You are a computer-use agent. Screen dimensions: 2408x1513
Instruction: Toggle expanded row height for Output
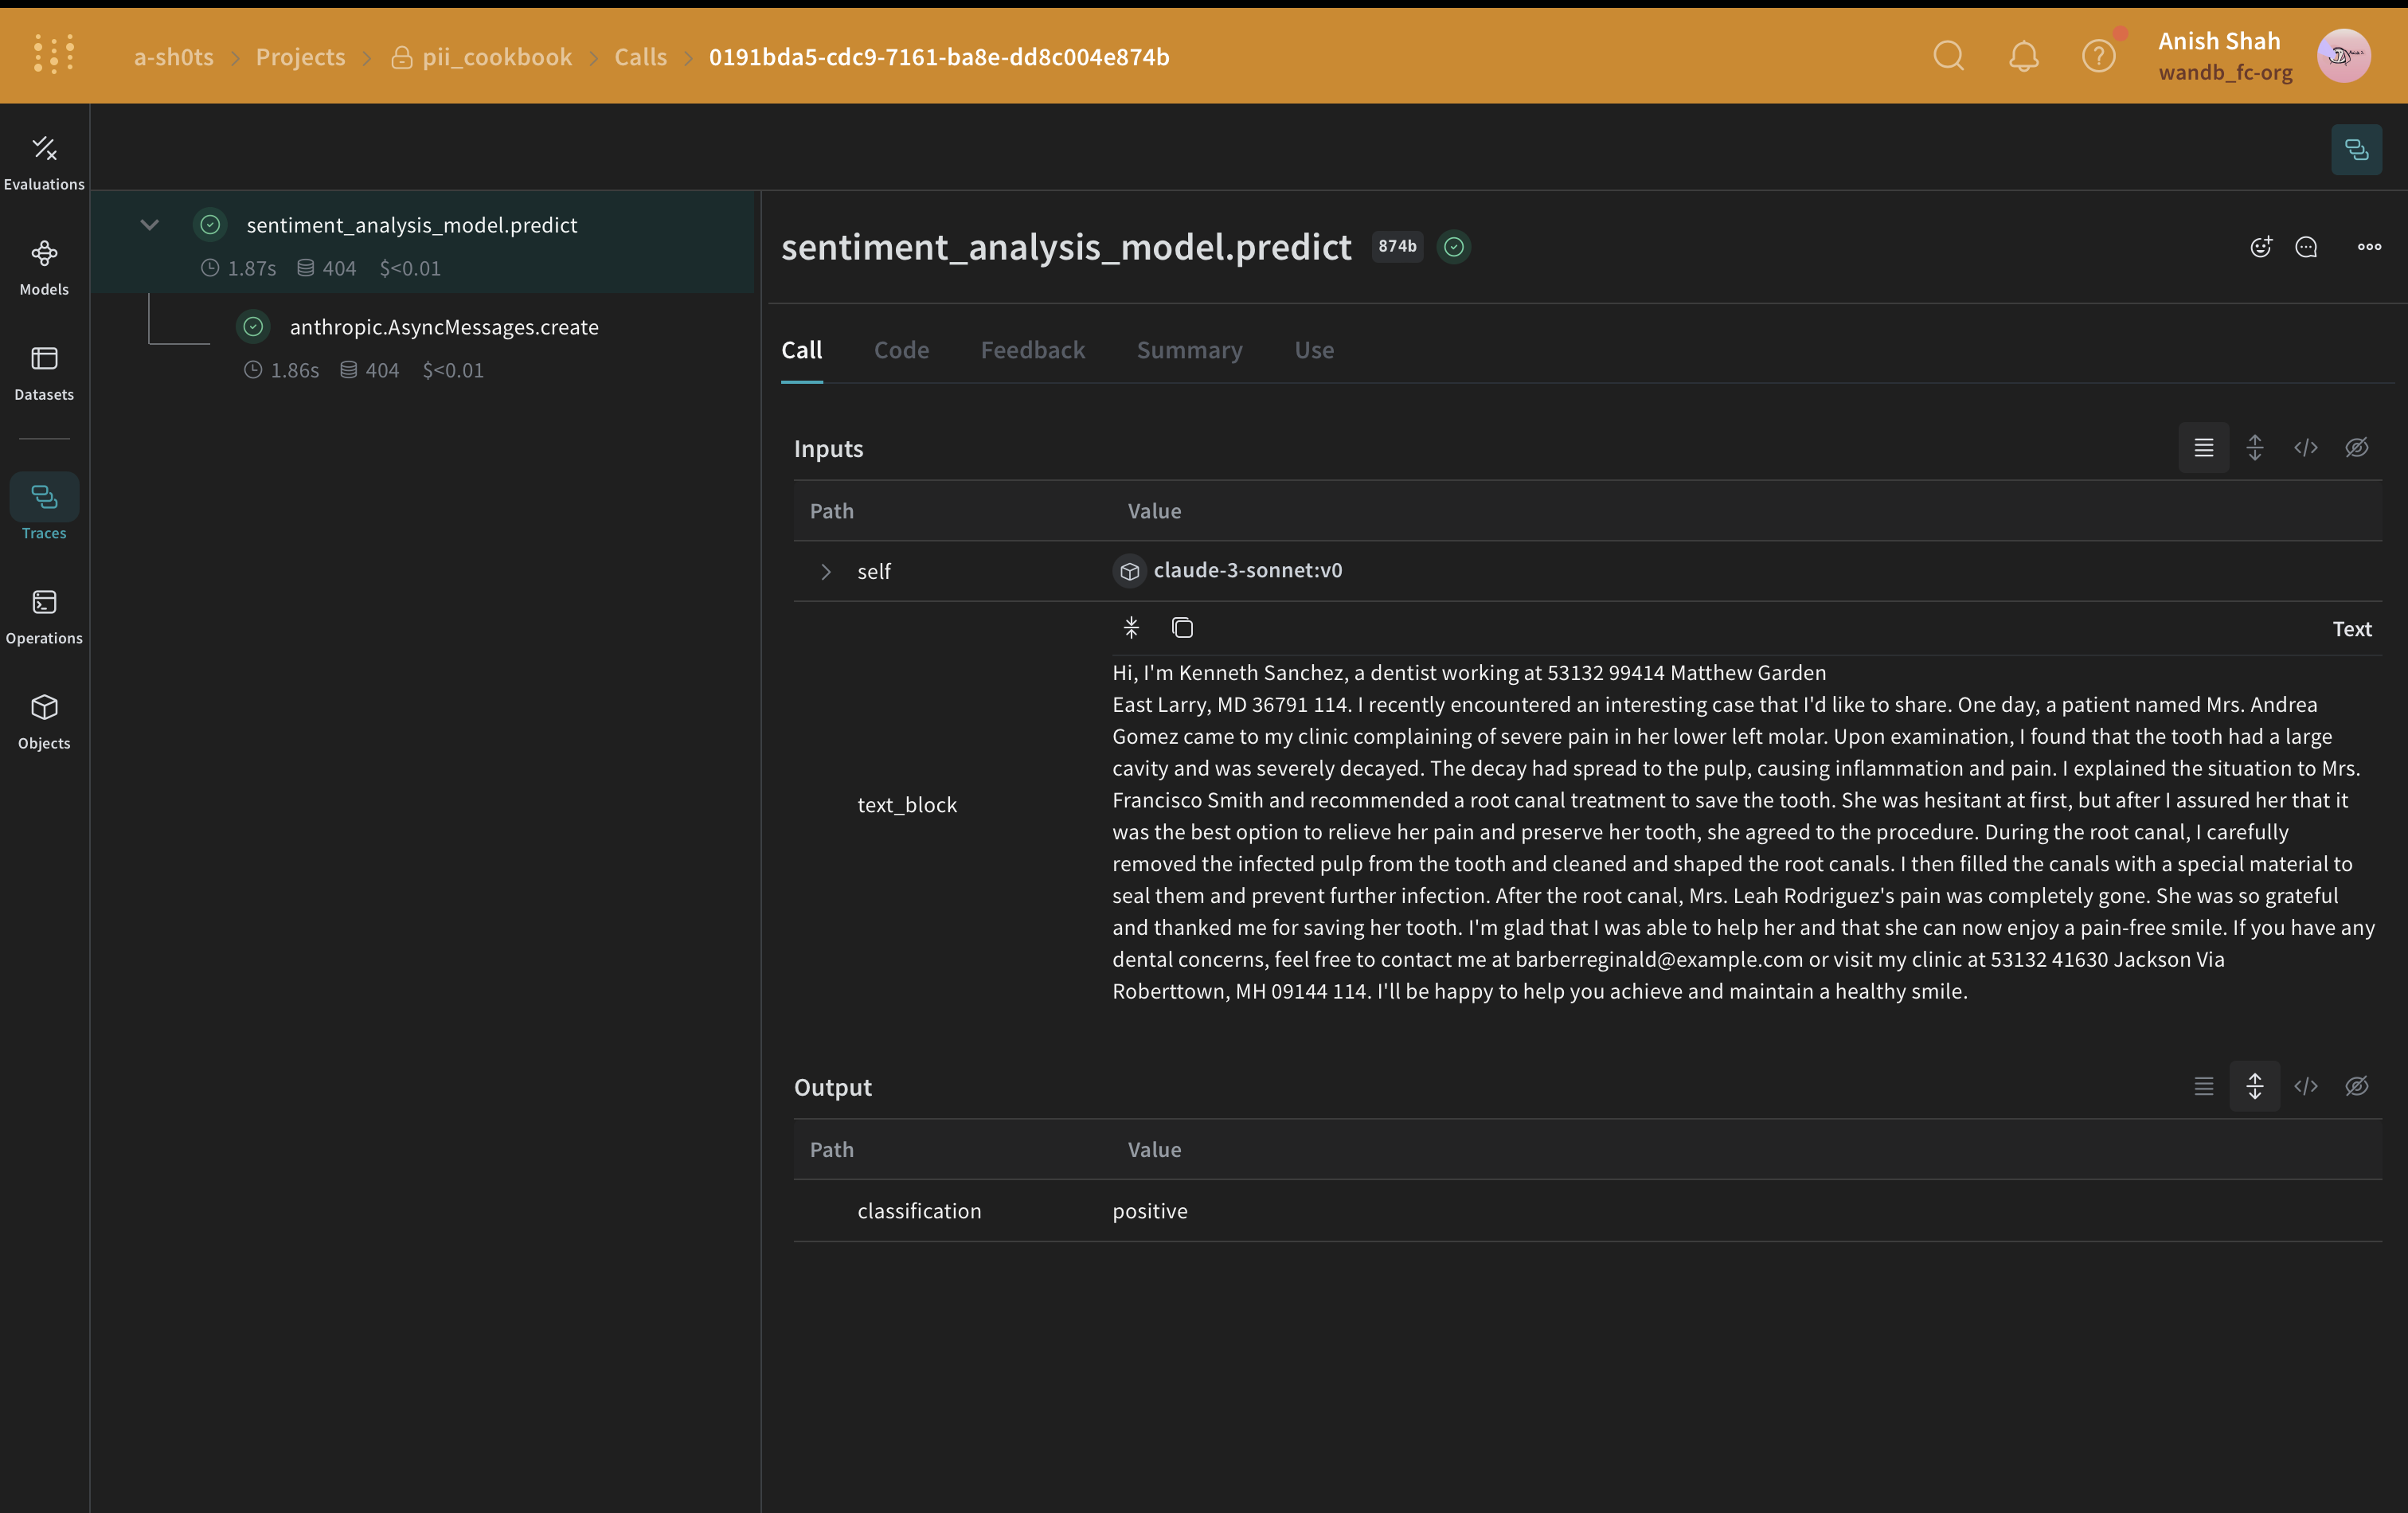[x=2255, y=1086]
